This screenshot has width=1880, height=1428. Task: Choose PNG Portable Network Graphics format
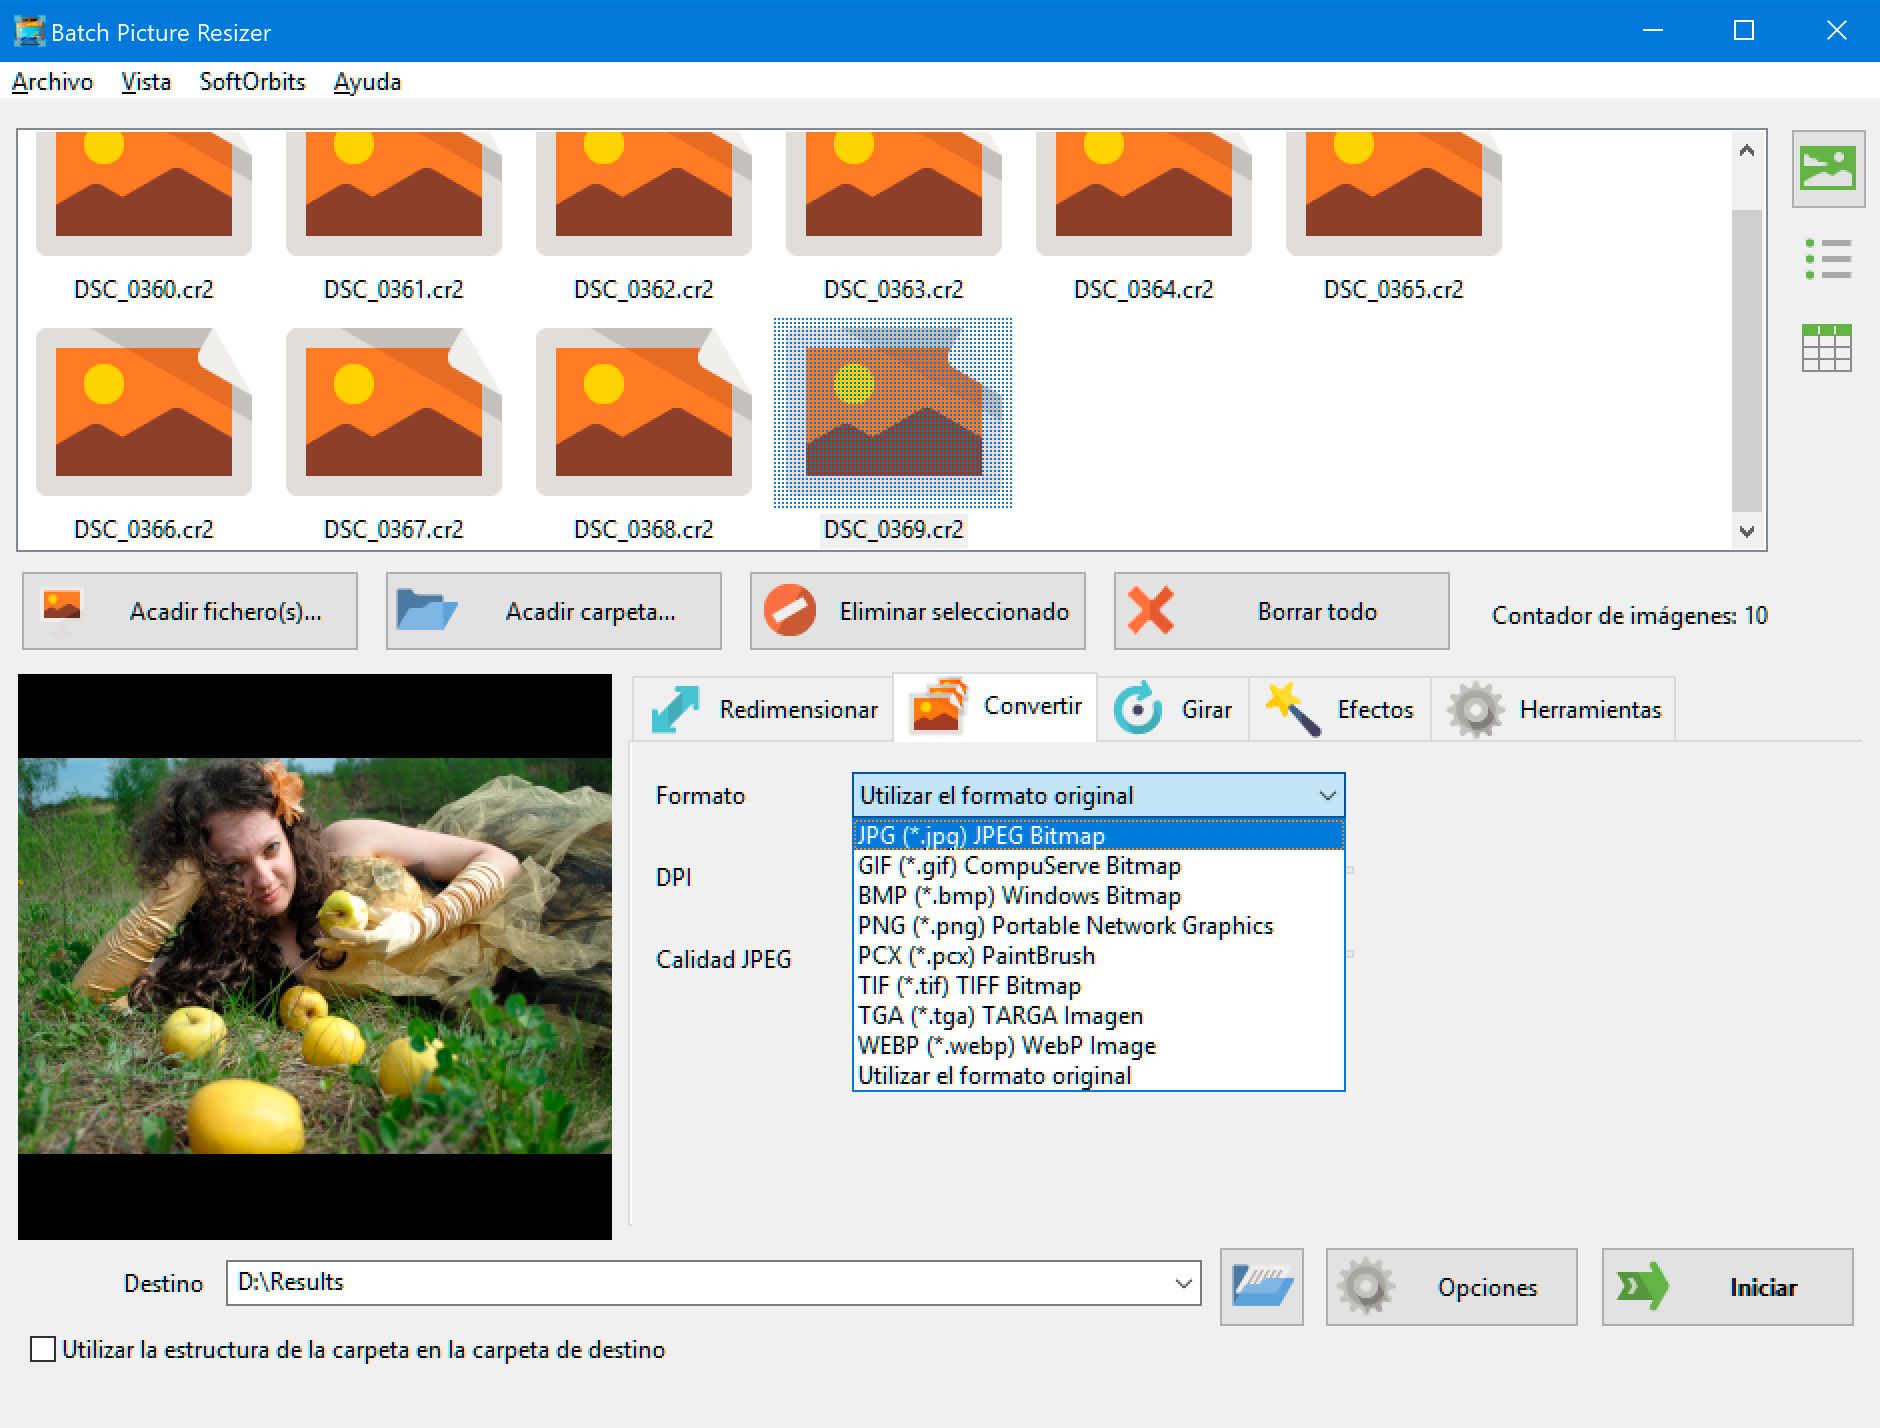[1098, 925]
